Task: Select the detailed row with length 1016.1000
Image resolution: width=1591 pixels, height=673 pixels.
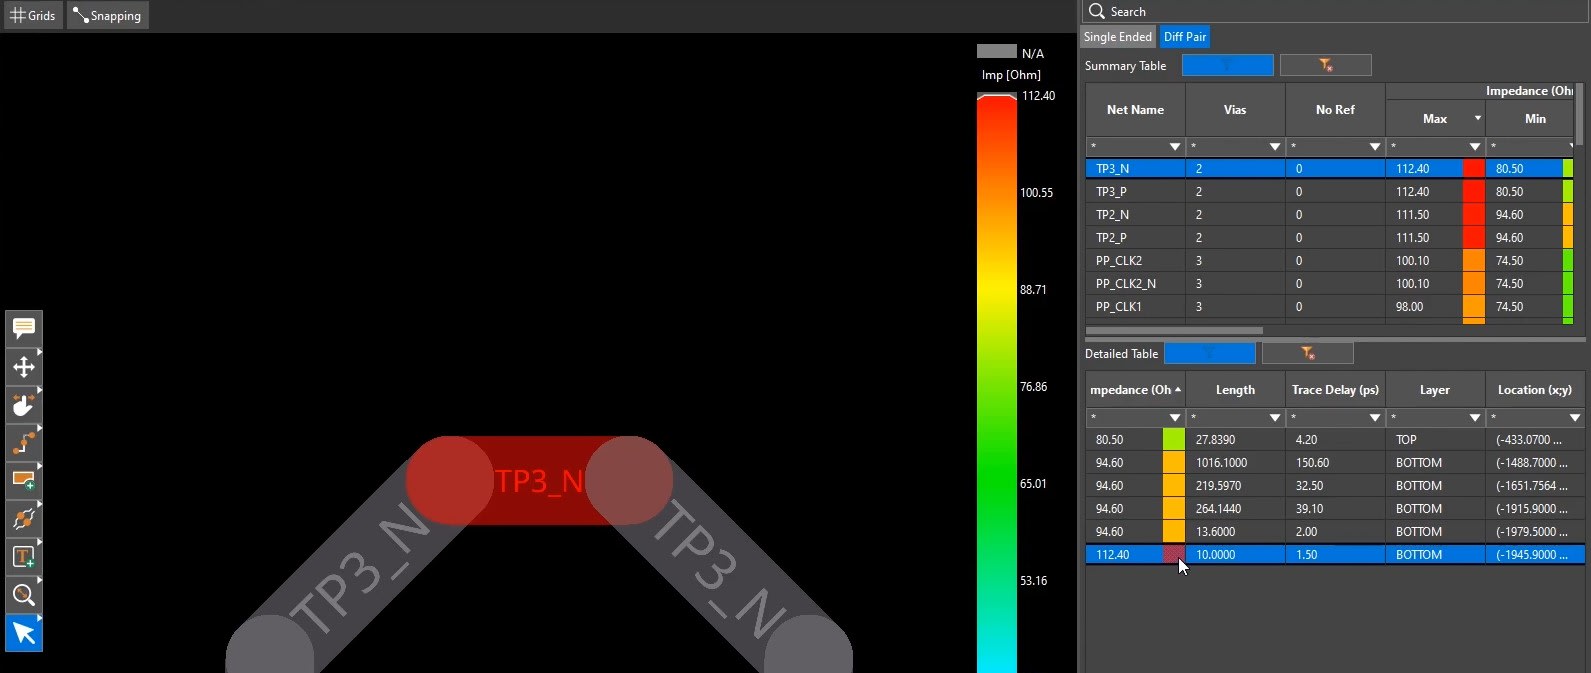Action: (1335, 462)
